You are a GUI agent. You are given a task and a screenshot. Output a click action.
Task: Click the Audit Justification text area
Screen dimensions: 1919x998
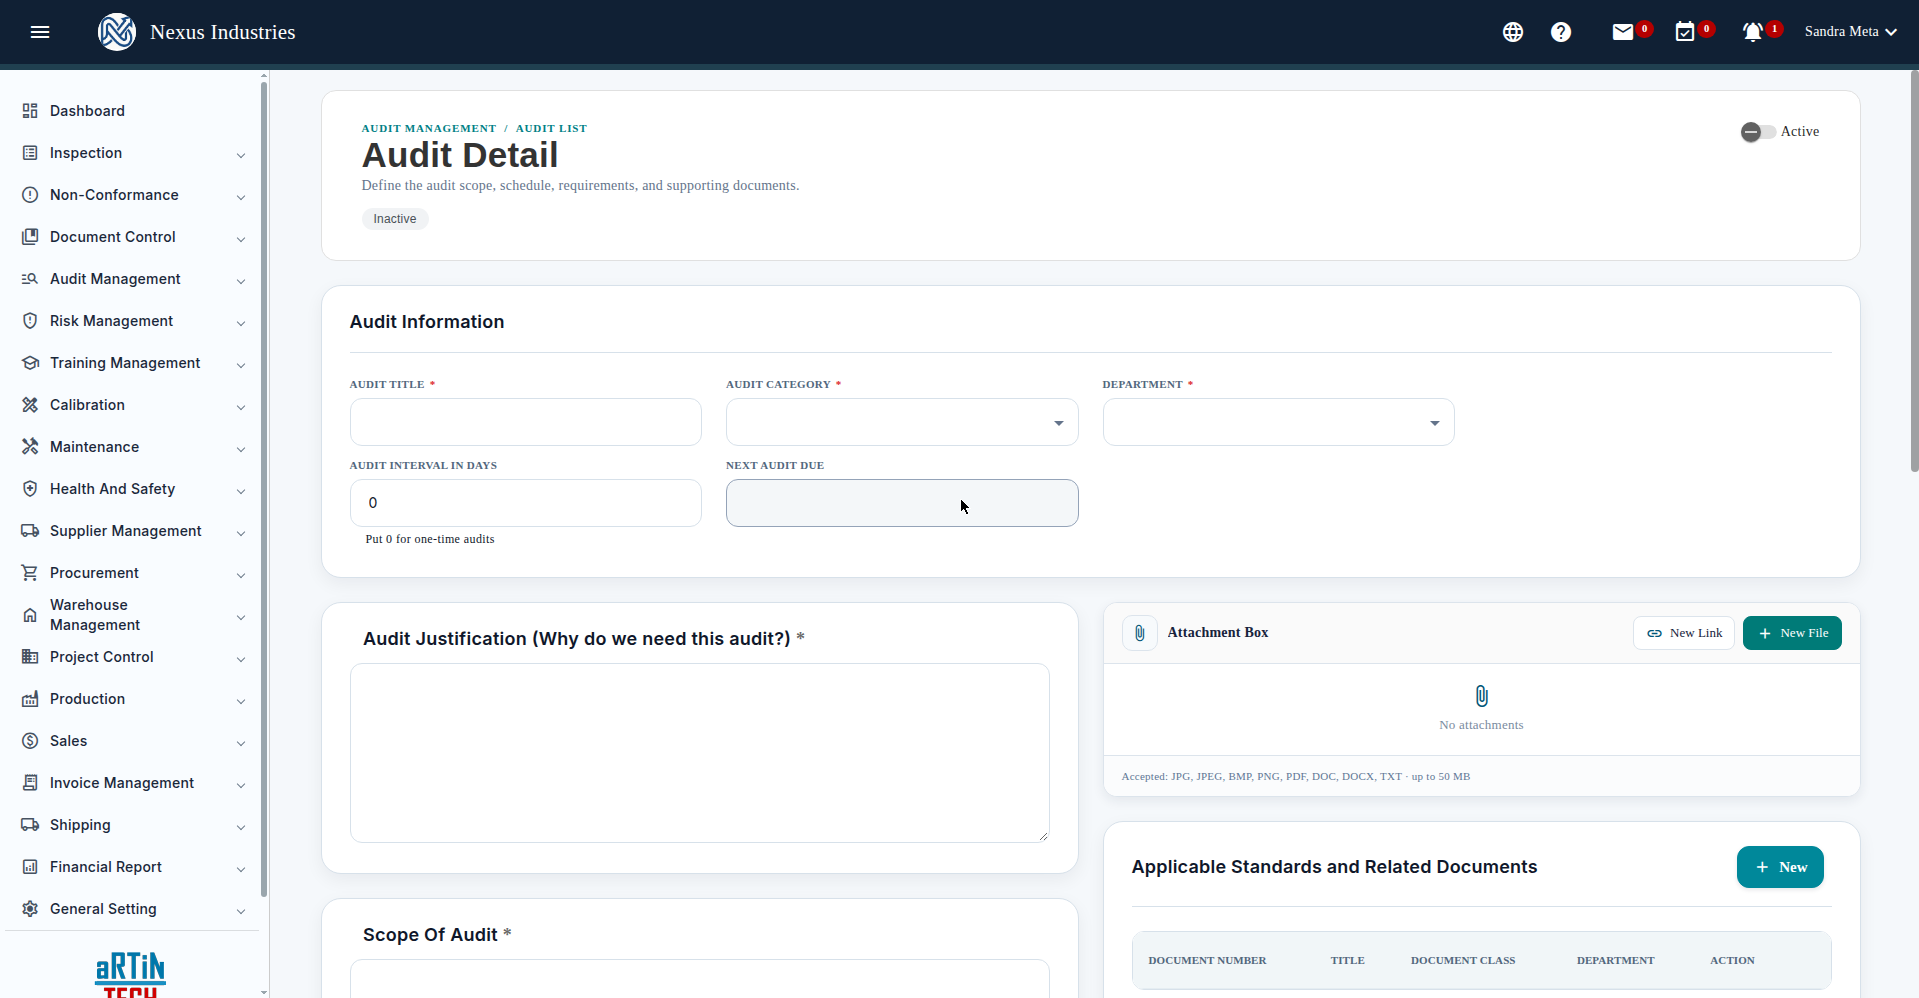[x=700, y=753]
